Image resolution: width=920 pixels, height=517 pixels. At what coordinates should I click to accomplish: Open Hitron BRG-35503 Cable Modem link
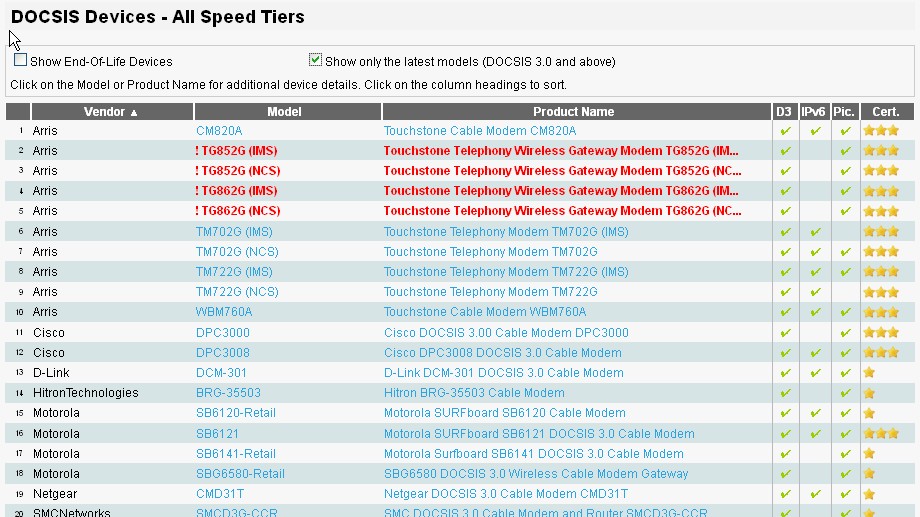pos(474,393)
